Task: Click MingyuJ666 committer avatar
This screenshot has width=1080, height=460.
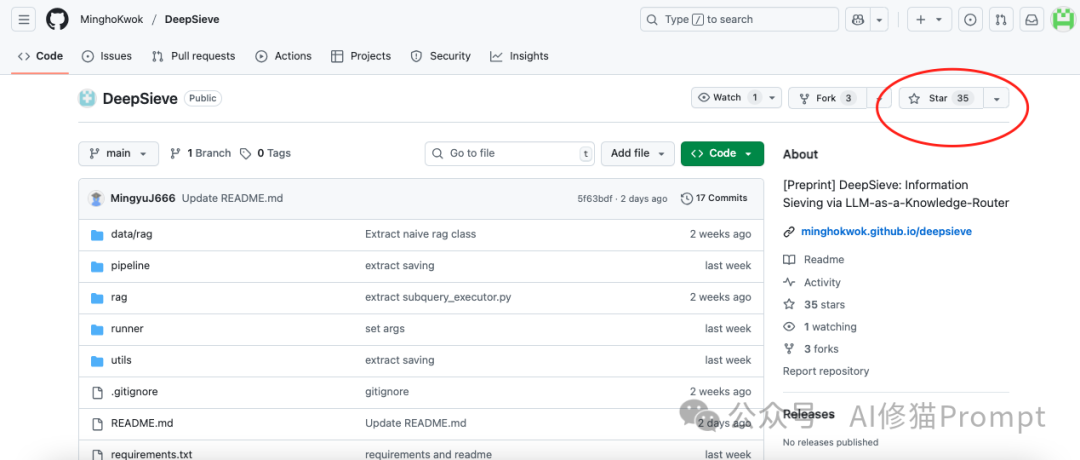Action: click(96, 198)
